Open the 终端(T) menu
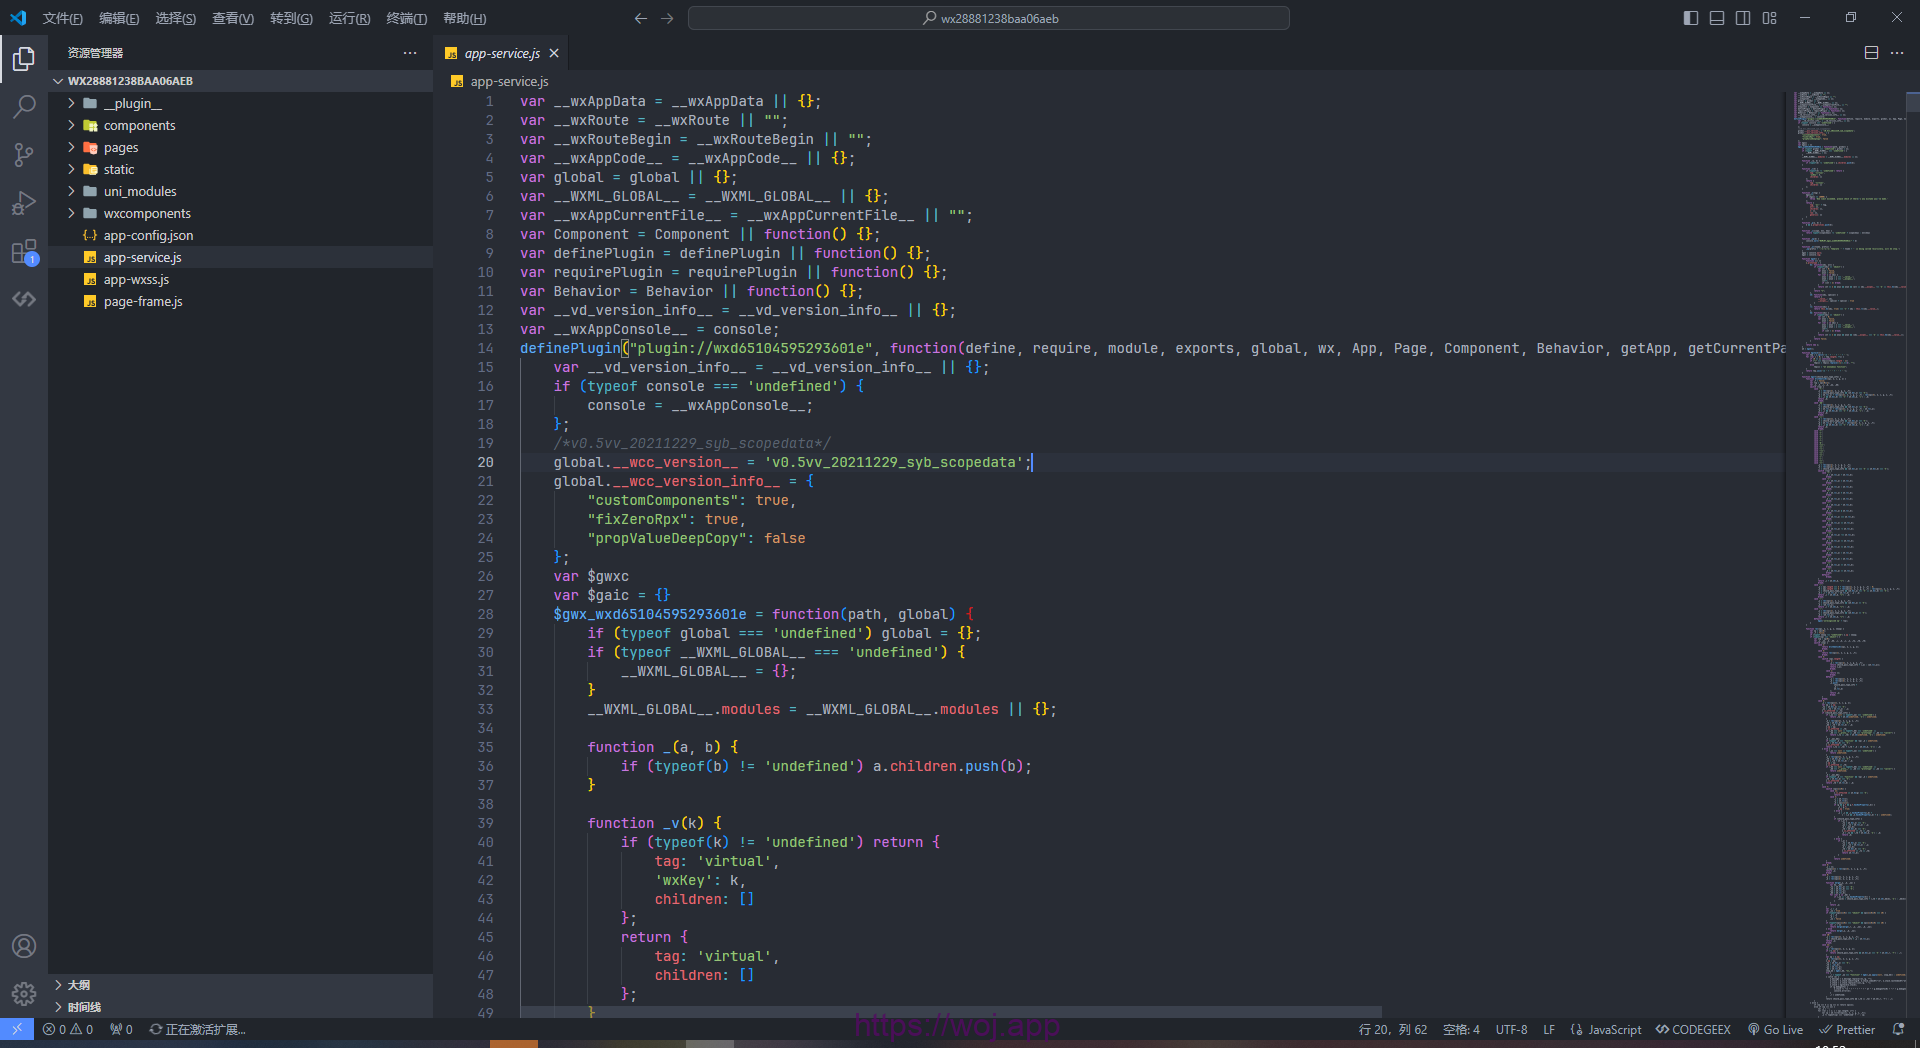Screen dimensions: 1920x1048 pos(406,18)
